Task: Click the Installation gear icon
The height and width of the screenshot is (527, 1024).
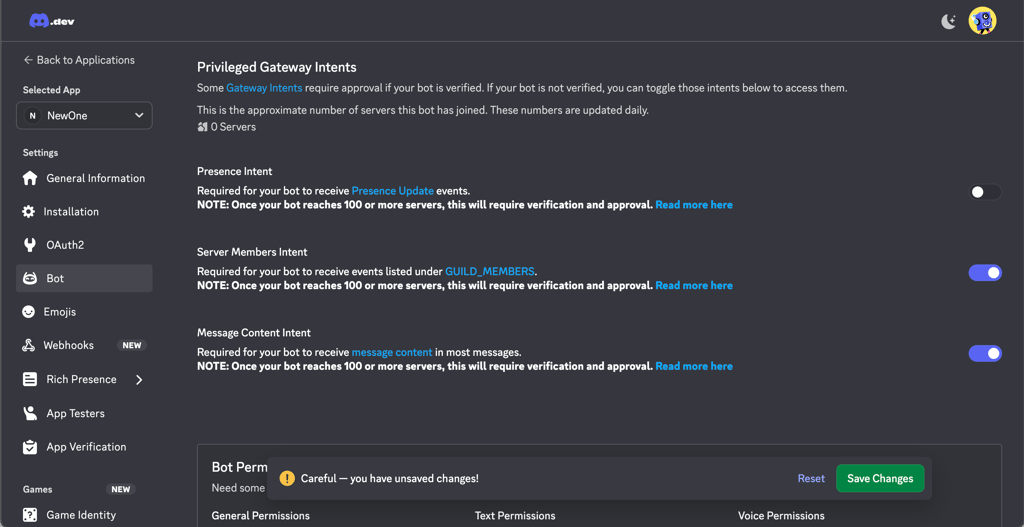Action: click(x=28, y=212)
